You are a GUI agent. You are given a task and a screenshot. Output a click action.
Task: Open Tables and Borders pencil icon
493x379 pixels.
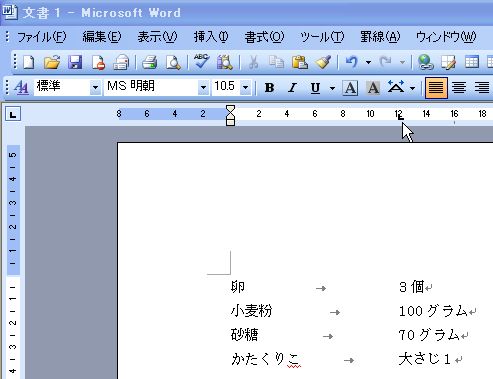pyautogui.click(x=448, y=62)
